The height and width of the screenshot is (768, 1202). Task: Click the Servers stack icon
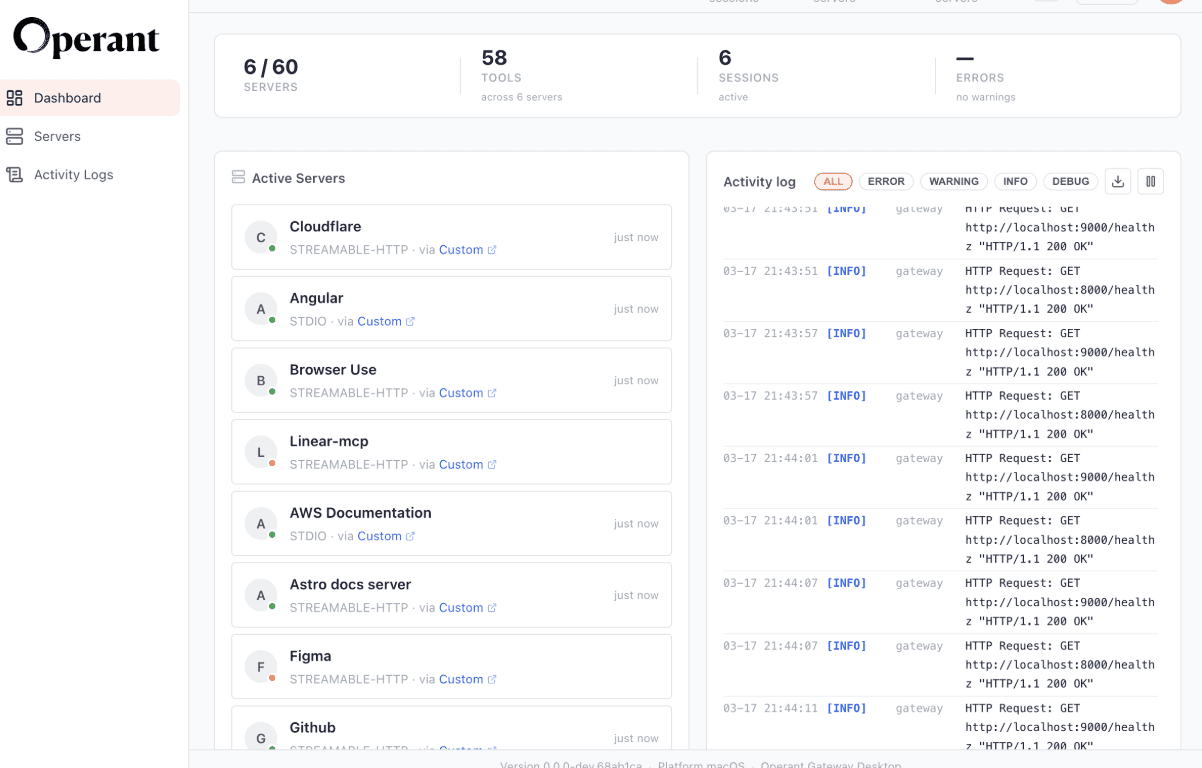click(14, 136)
